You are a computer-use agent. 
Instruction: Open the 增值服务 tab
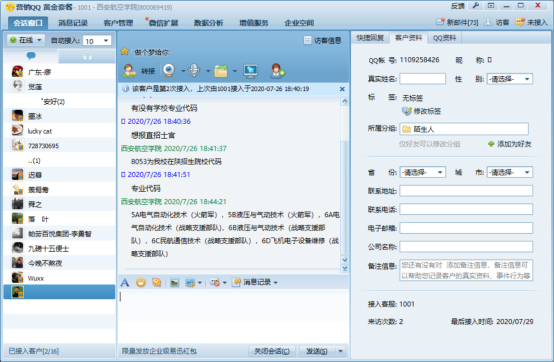pos(254,23)
